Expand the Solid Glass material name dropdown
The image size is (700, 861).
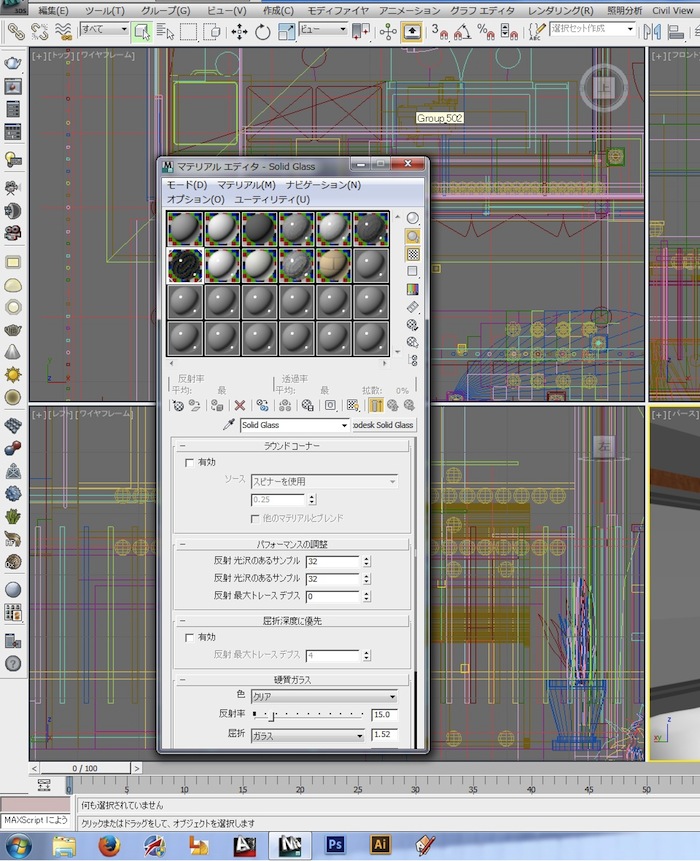pyautogui.click(x=345, y=425)
